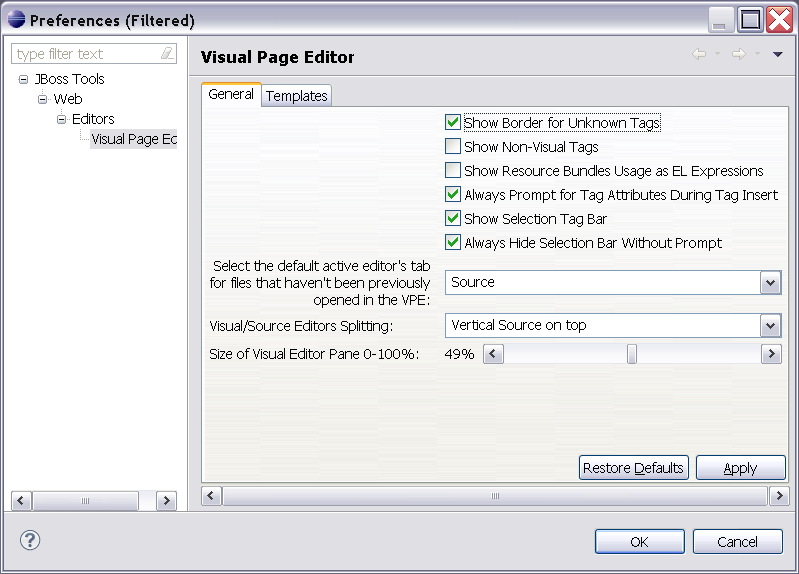The height and width of the screenshot is (574, 799).
Task: Switch to the Templates tab
Action: 297,96
